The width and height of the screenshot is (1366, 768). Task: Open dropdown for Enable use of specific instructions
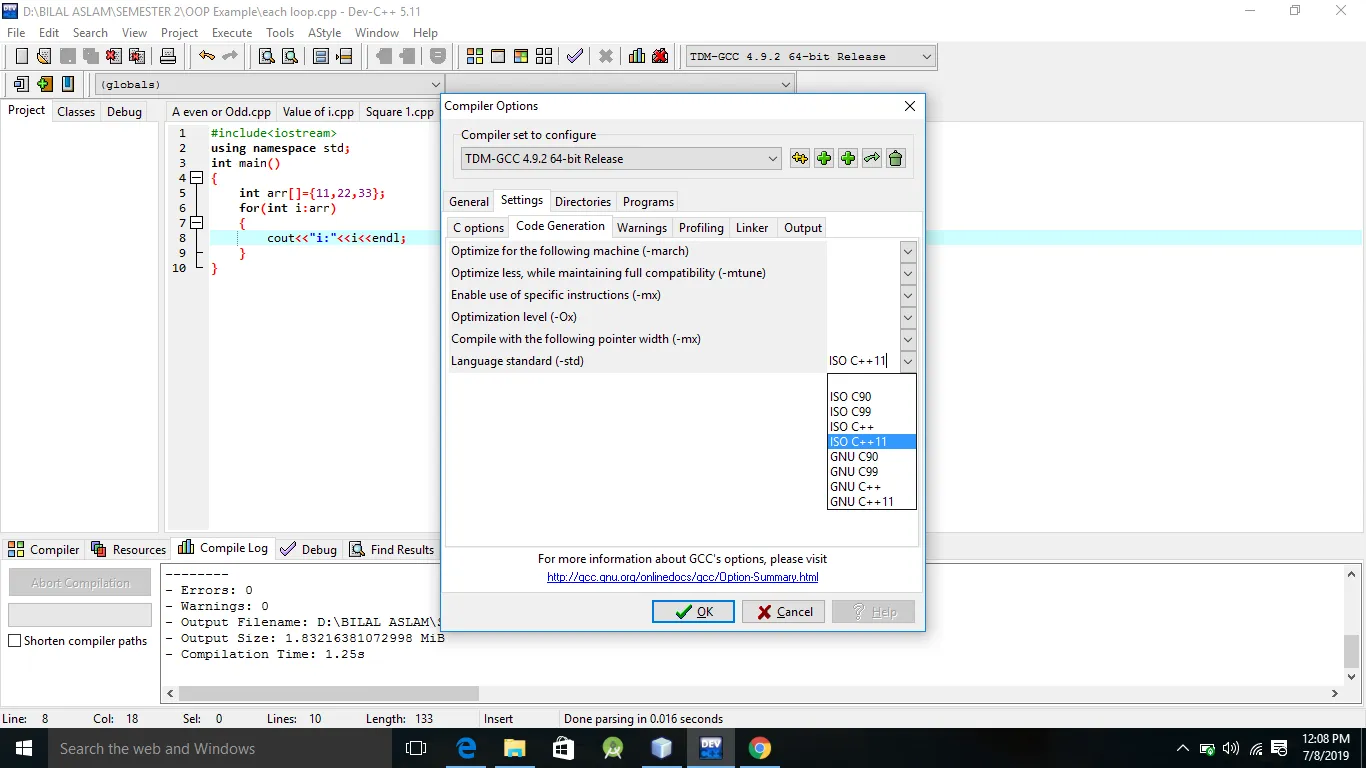908,295
